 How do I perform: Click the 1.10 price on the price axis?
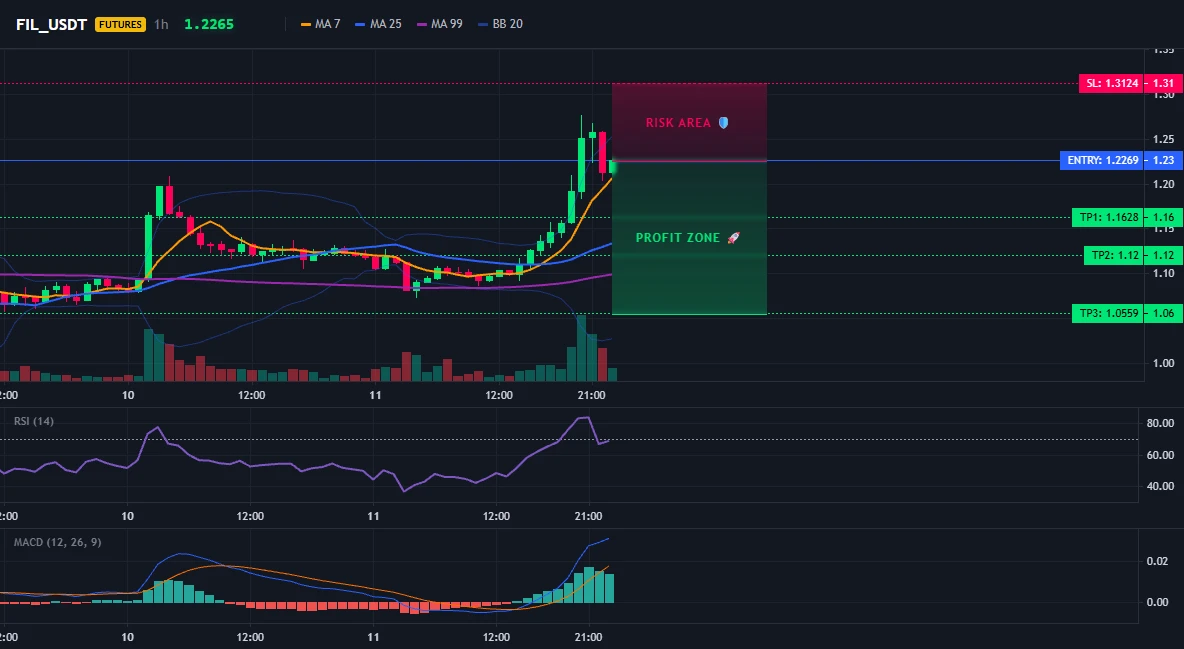(x=1164, y=274)
